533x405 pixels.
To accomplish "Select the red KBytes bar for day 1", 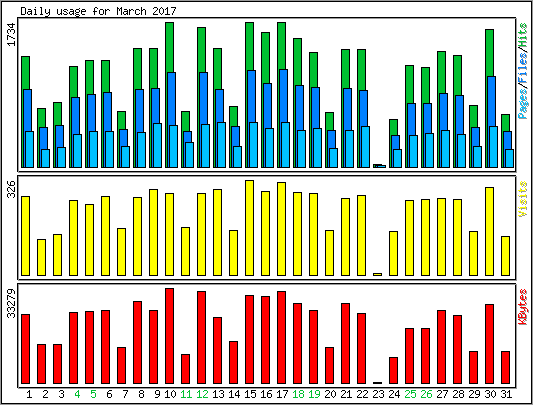I will (25, 349).
